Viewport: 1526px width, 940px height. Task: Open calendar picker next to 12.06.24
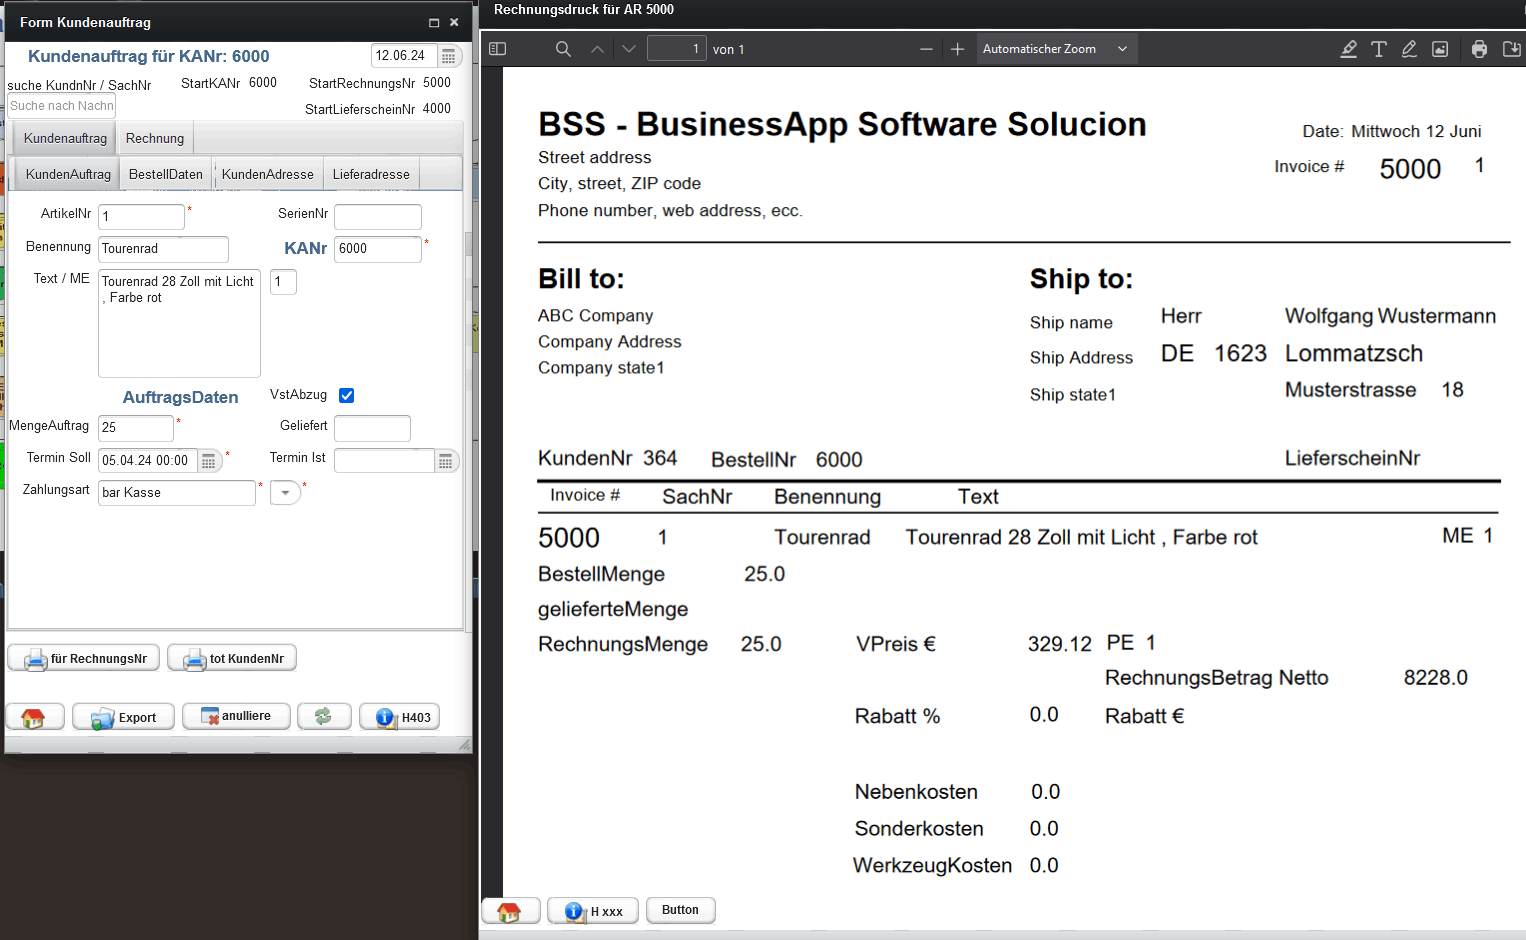449,56
